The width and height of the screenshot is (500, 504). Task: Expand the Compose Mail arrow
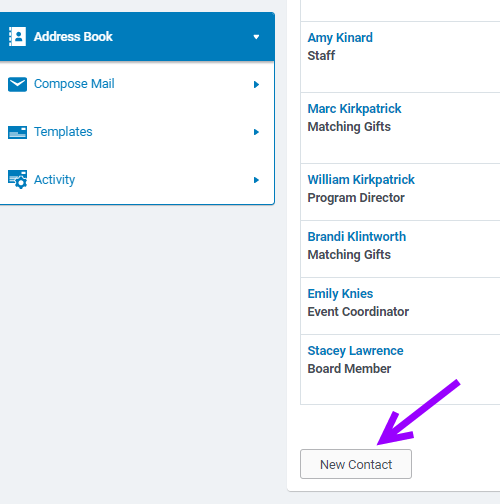(x=256, y=84)
